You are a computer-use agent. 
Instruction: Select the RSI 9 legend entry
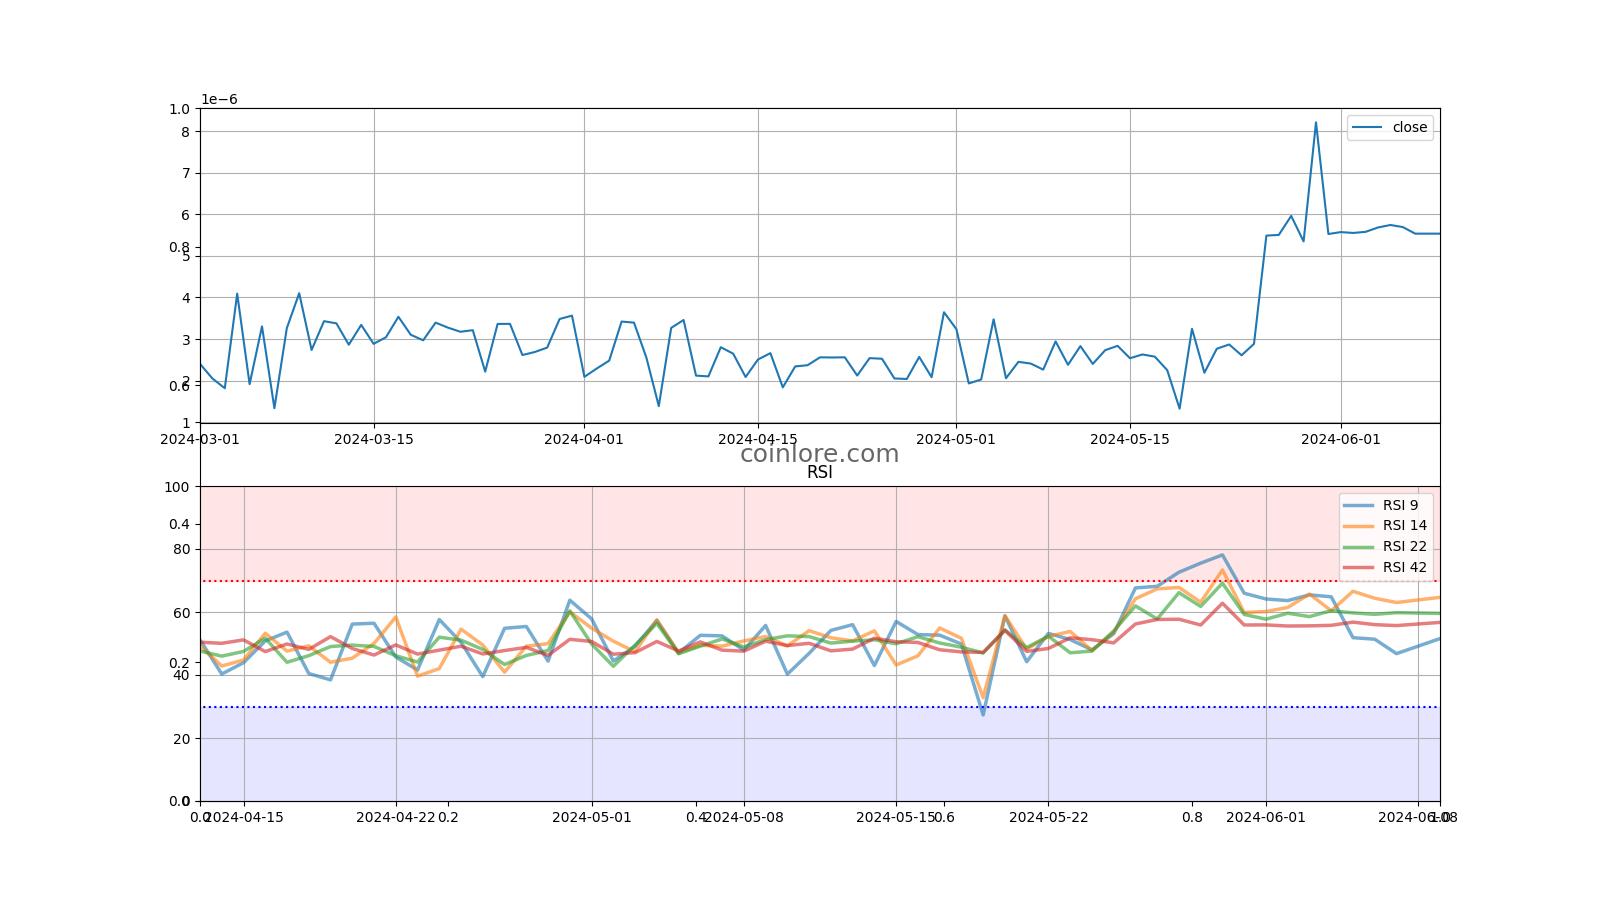coord(1386,505)
